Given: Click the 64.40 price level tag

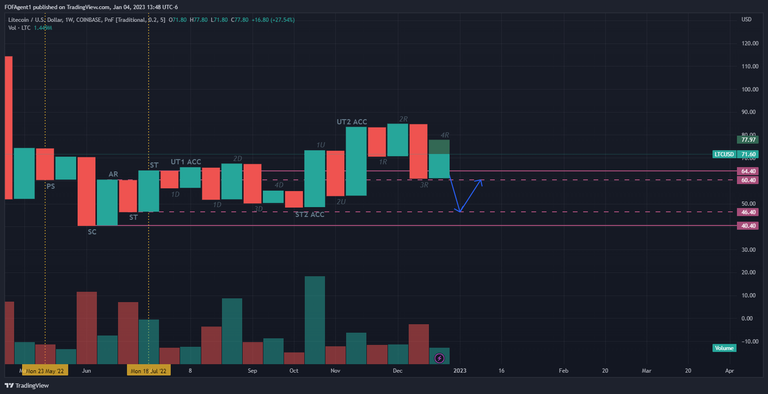Looking at the screenshot, I should pos(747,171).
